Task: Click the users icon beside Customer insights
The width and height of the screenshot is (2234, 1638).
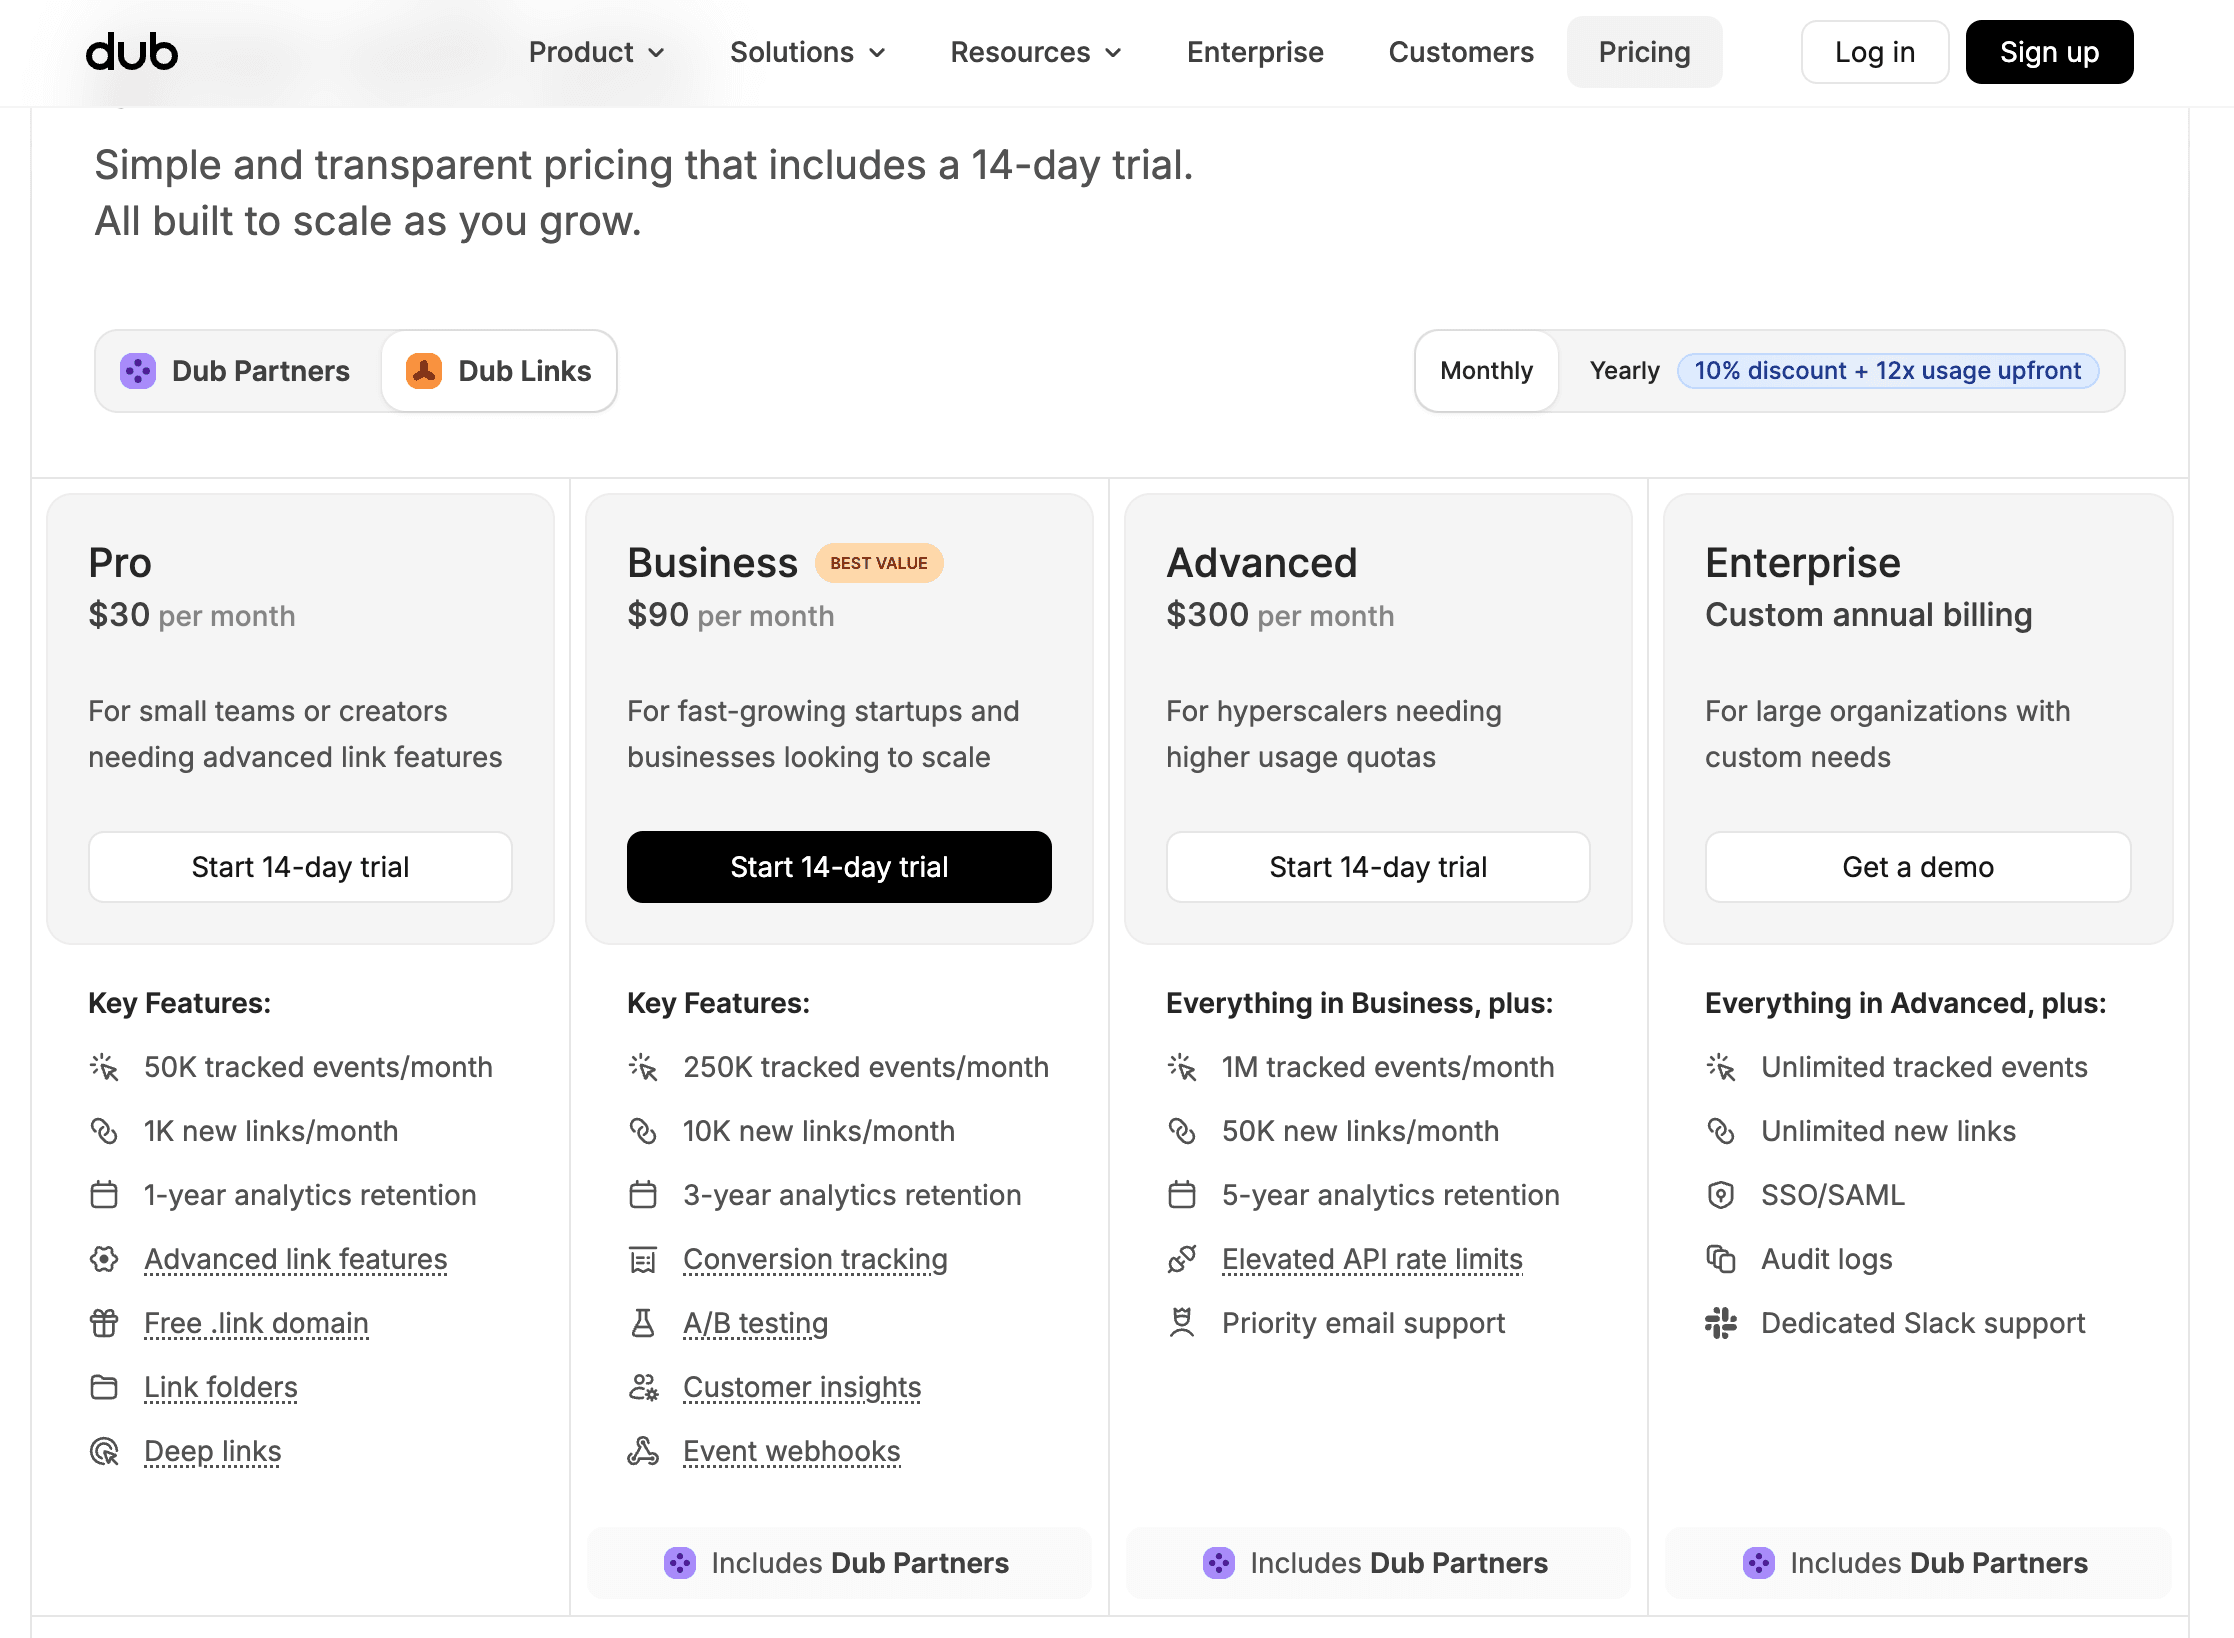Action: 643,1387
